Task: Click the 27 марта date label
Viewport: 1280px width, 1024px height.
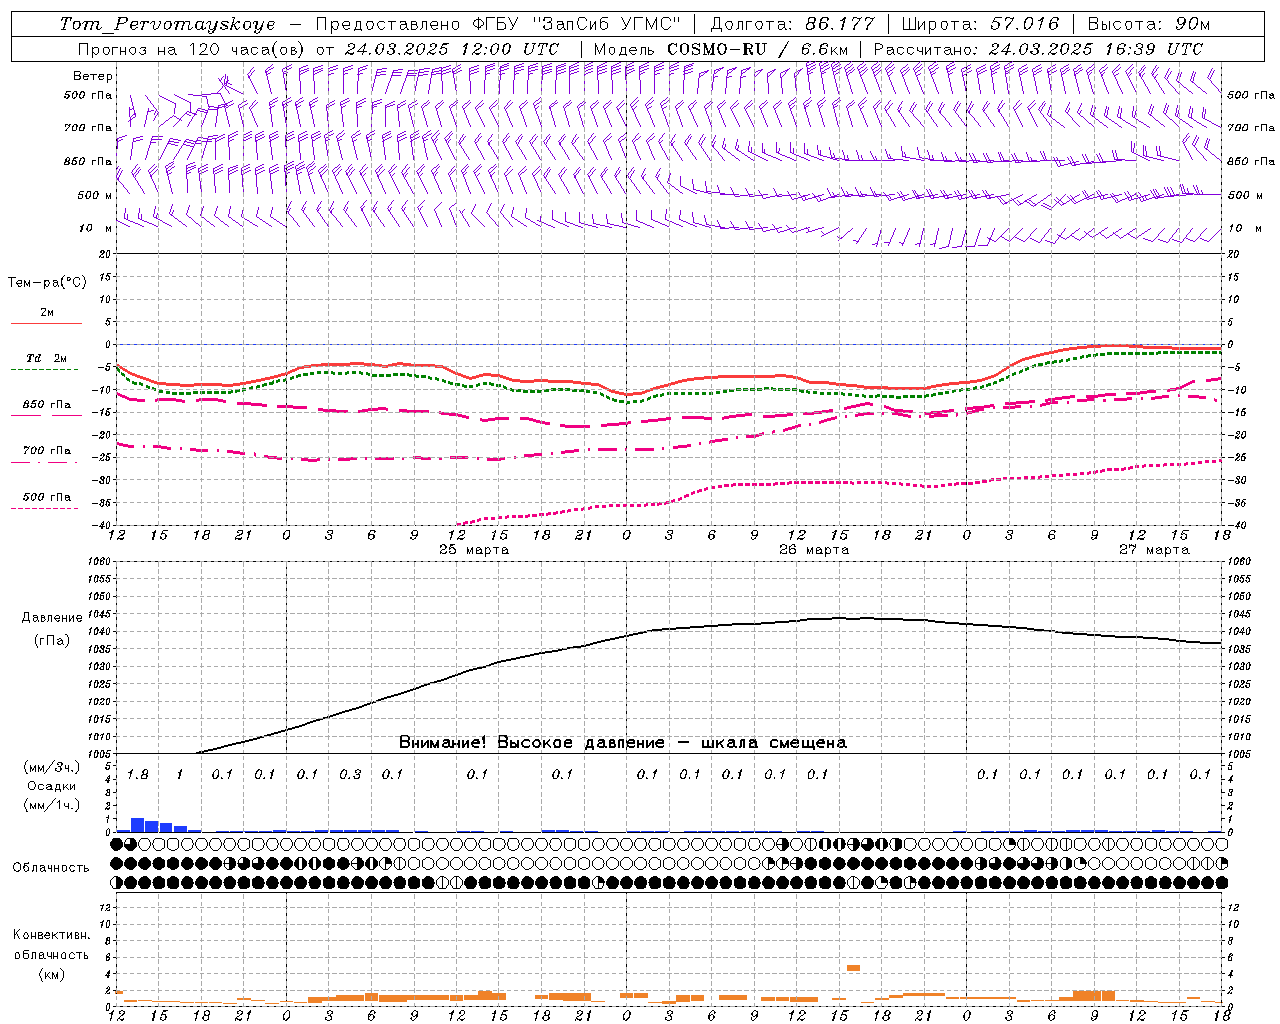Action: [x=1154, y=550]
